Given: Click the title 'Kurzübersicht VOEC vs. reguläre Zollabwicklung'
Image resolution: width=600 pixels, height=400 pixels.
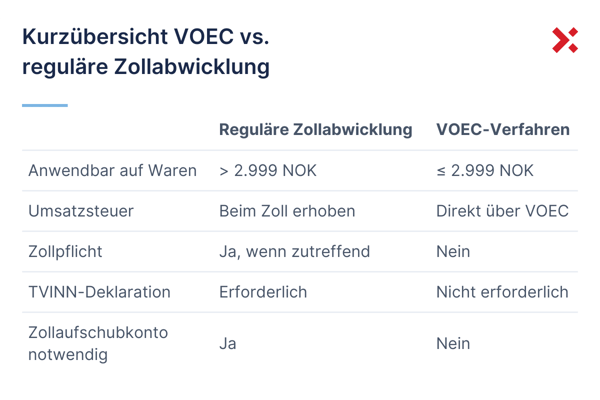Looking at the screenshot, I should coord(145,53).
